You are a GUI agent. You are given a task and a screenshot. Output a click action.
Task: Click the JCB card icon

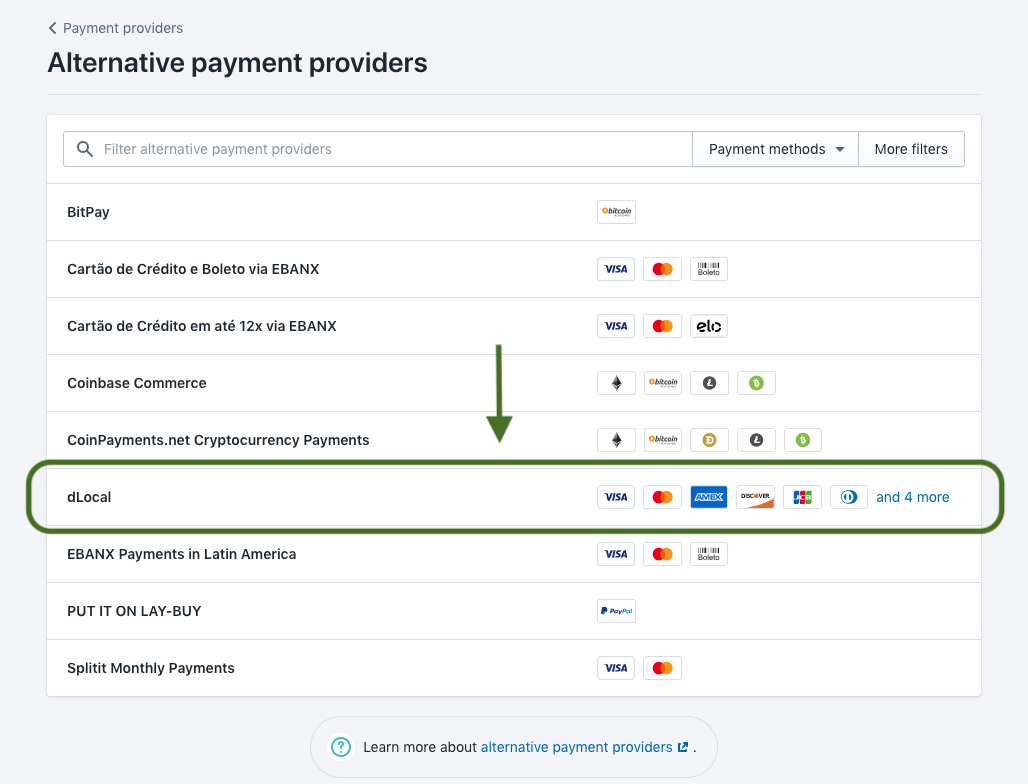point(802,497)
